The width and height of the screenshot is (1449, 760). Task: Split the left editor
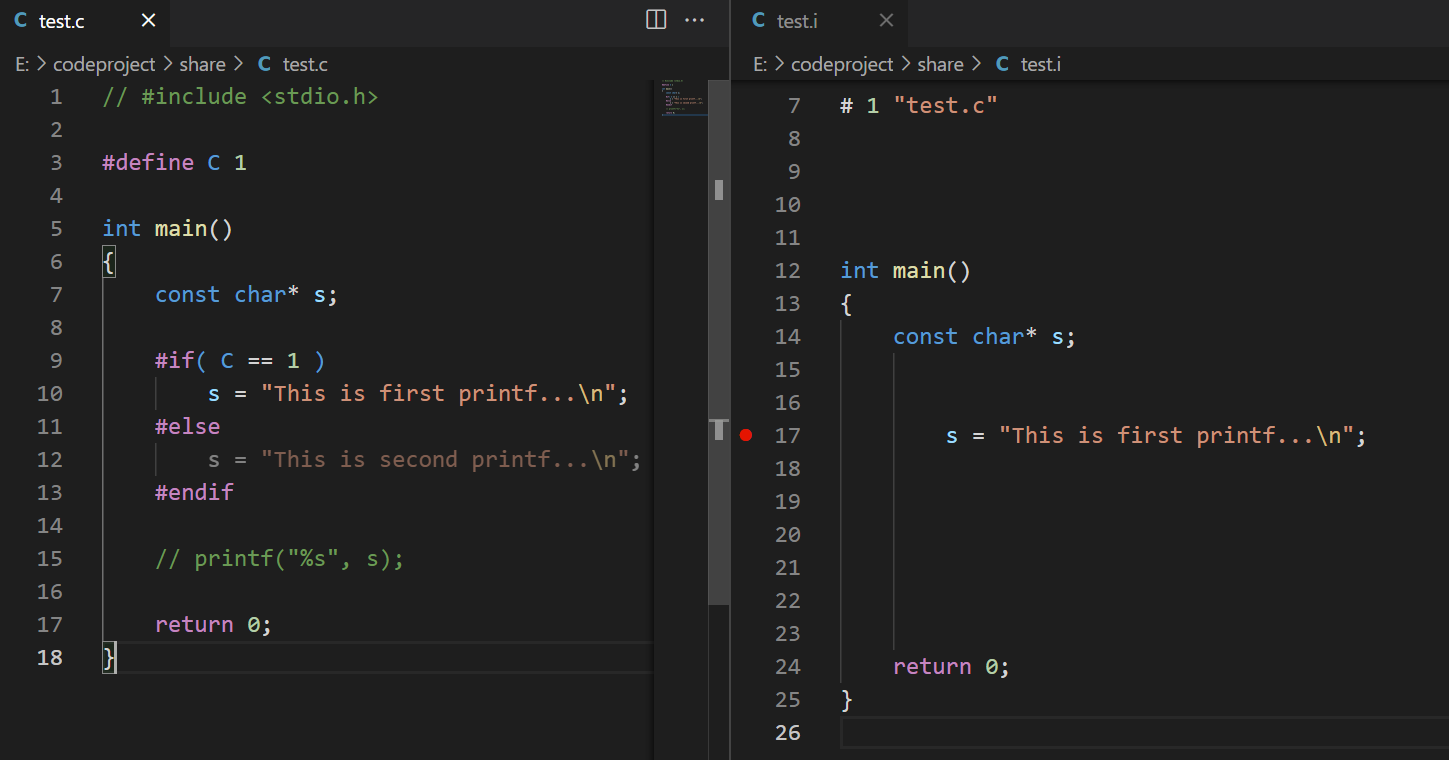[657, 20]
